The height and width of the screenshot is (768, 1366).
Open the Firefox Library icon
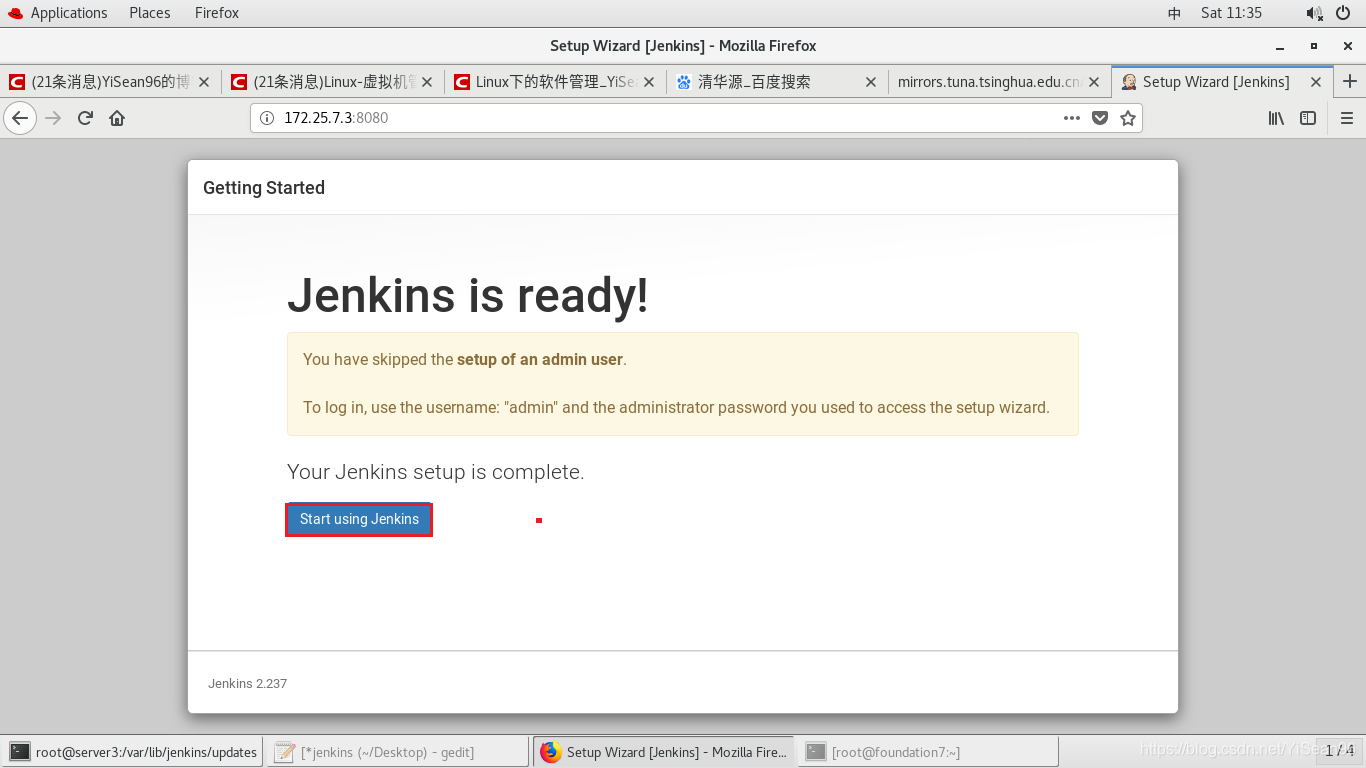click(x=1276, y=118)
